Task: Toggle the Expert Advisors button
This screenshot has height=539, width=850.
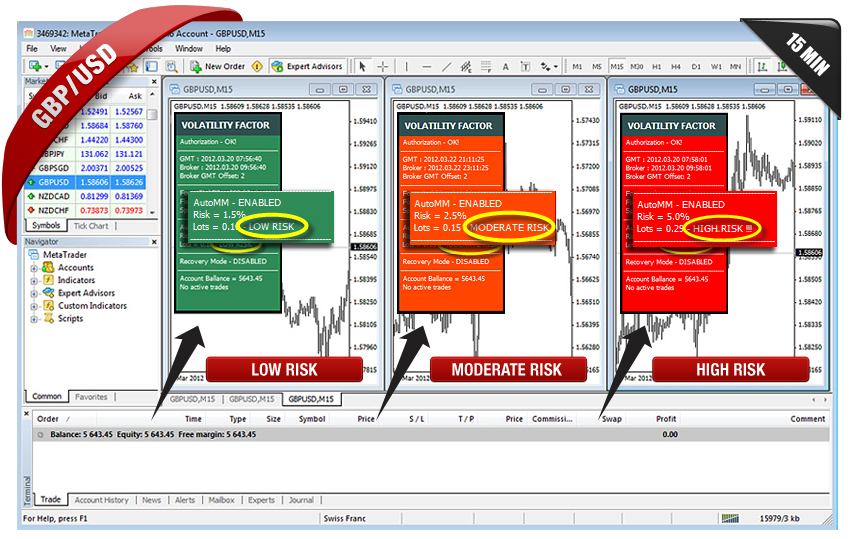Action: (307, 66)
